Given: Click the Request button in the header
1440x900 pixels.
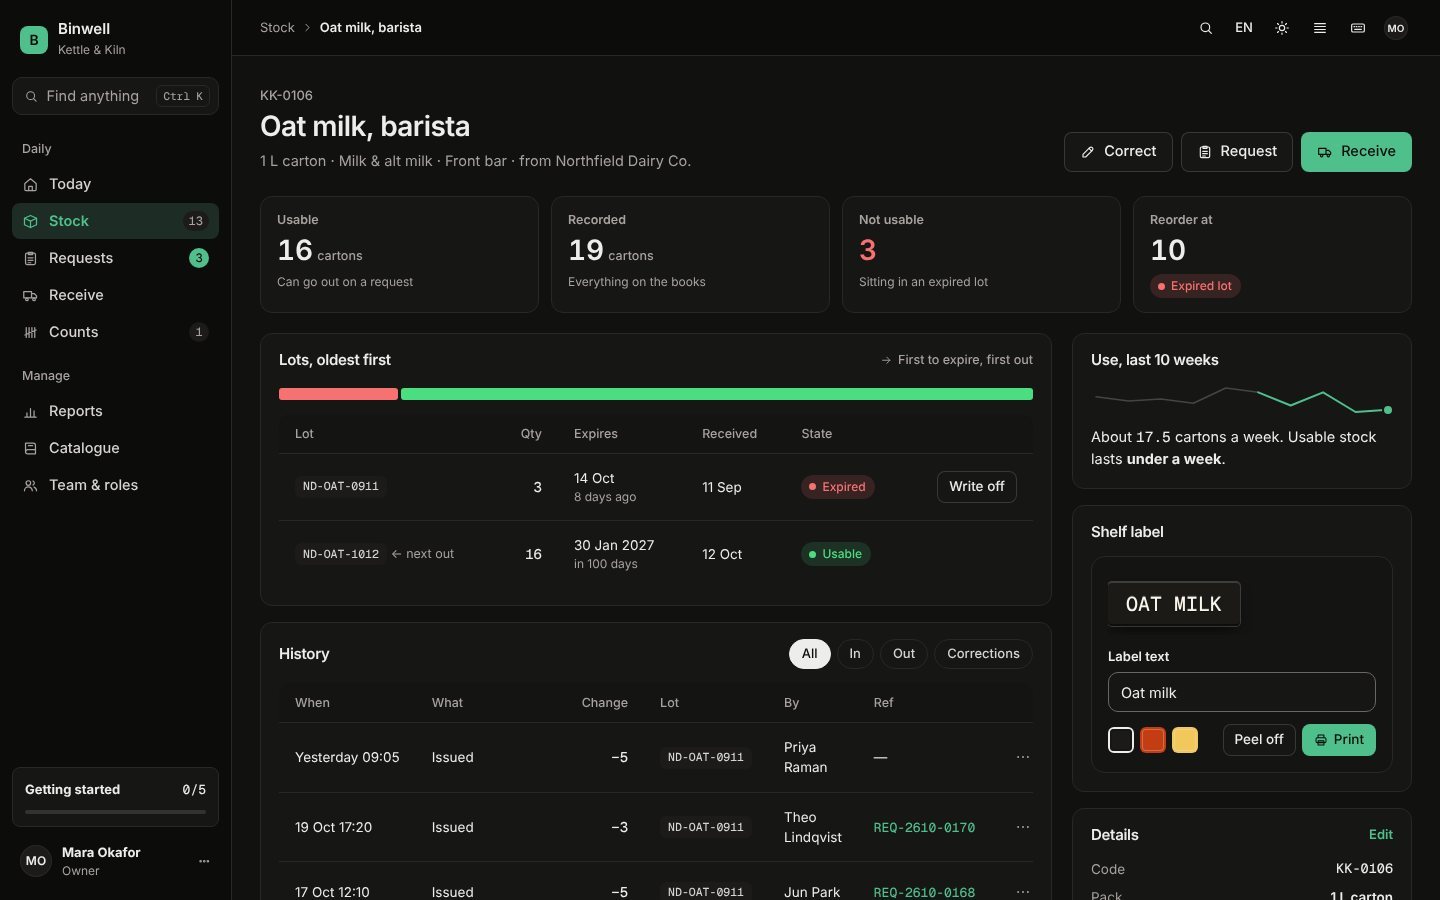Looking at the screenshot, I should pos(1237,152).
